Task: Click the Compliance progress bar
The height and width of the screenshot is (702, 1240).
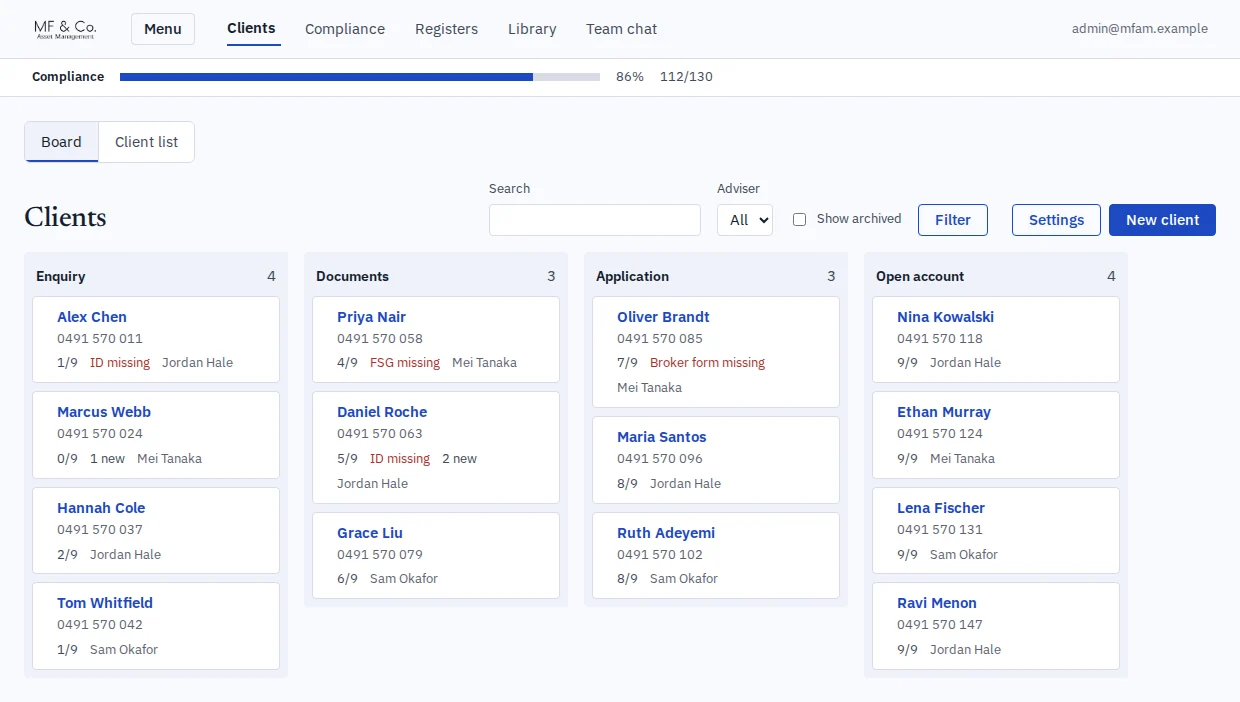Action: (360, 77)
